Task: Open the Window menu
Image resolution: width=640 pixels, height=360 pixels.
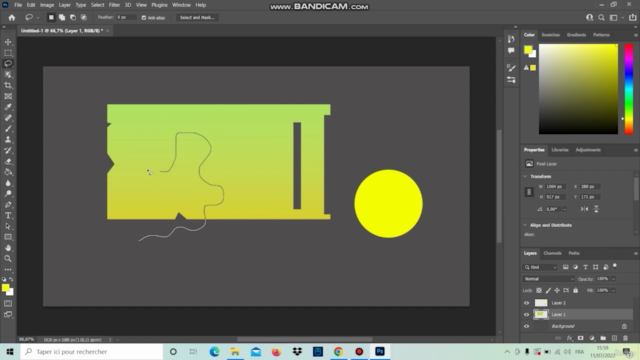Action: pos(181,5)
